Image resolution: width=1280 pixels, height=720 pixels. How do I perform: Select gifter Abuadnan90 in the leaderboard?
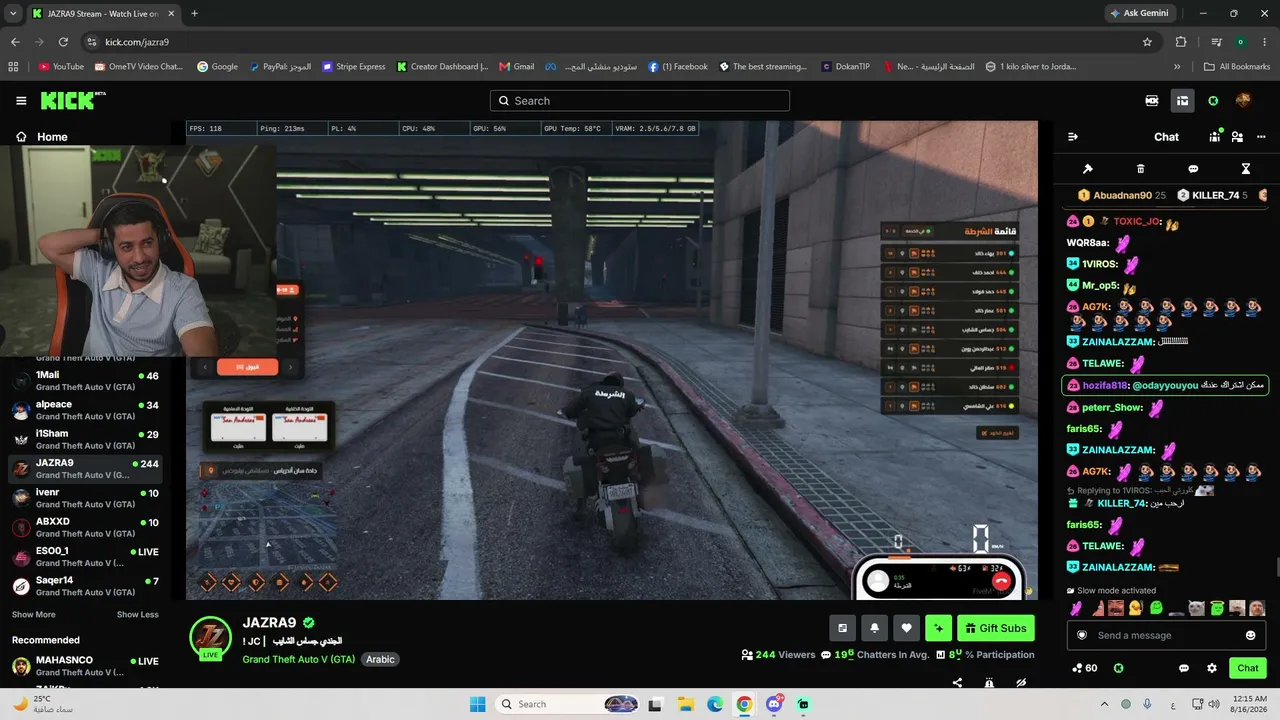pyautogui.click(x=1121, y=196)
